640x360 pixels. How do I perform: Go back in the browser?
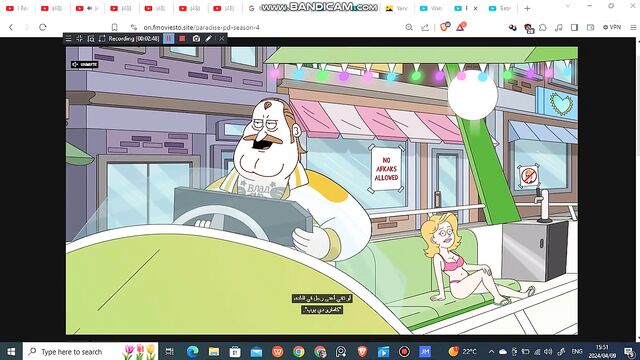tap(11, 27)
